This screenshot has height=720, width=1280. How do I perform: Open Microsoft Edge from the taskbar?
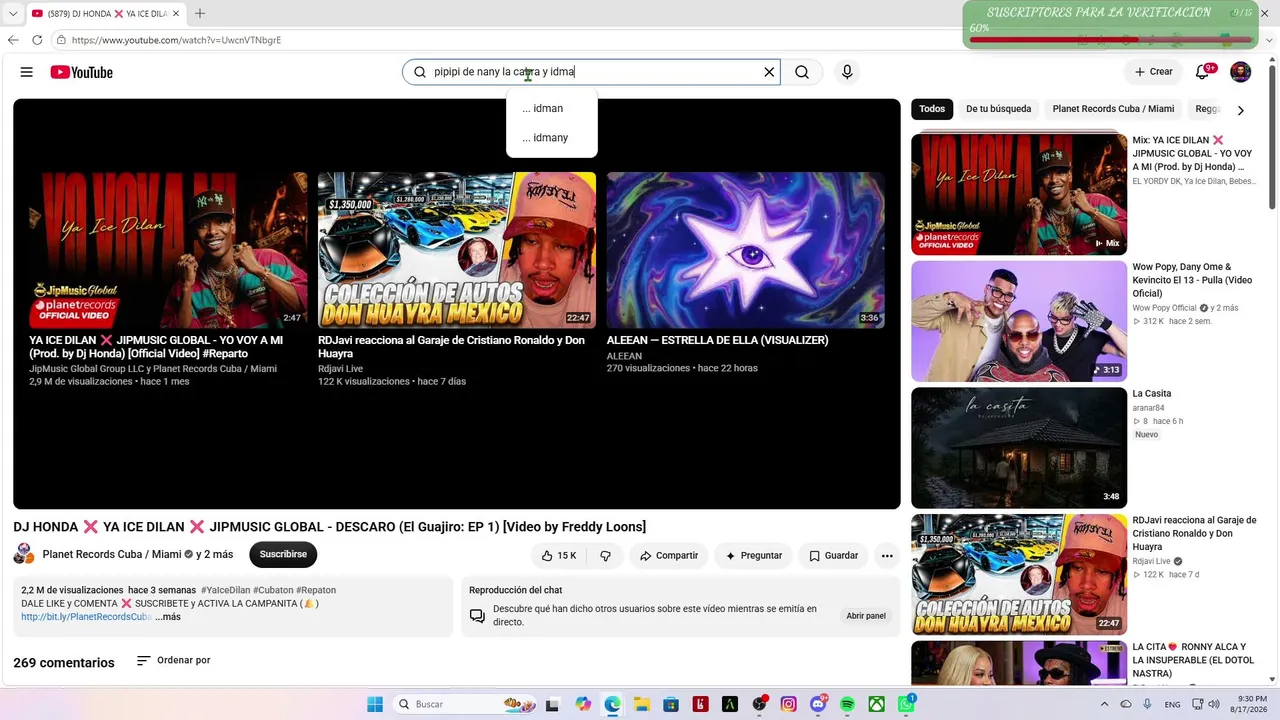[612, 704]
